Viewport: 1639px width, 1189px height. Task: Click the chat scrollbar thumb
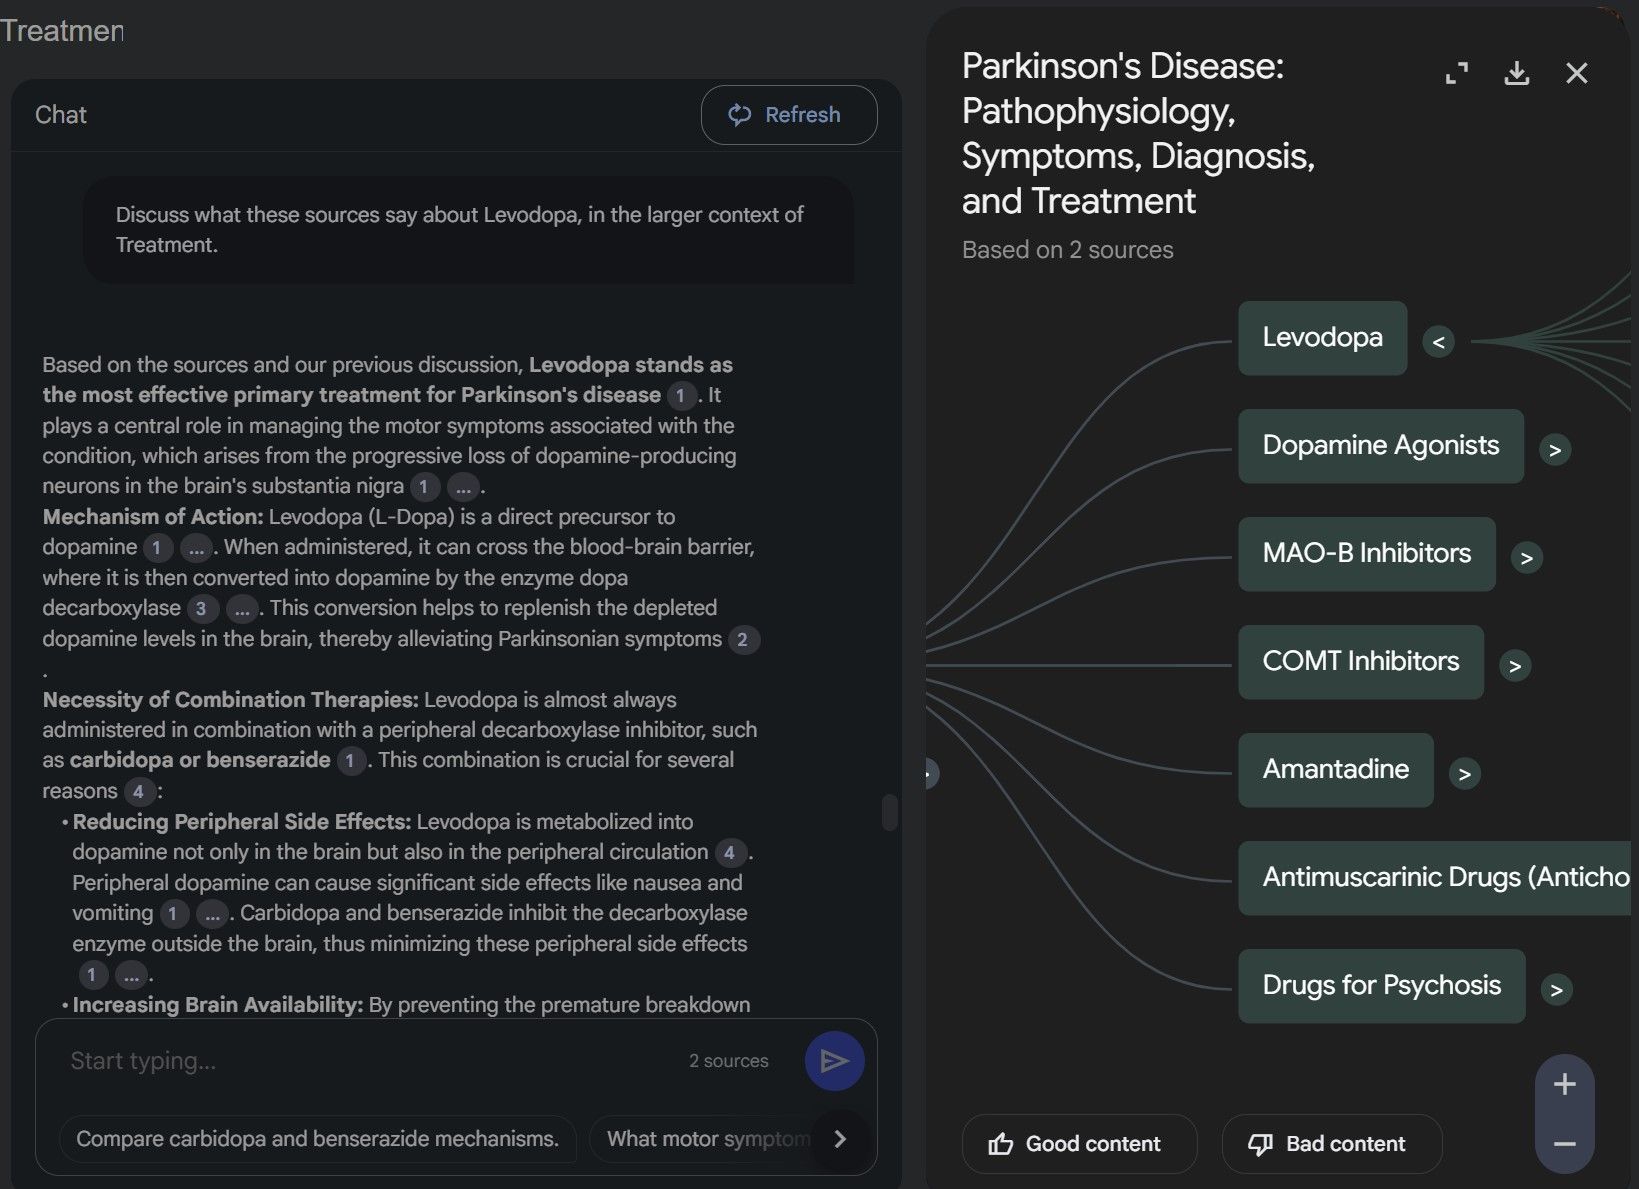tap(889, 812)
